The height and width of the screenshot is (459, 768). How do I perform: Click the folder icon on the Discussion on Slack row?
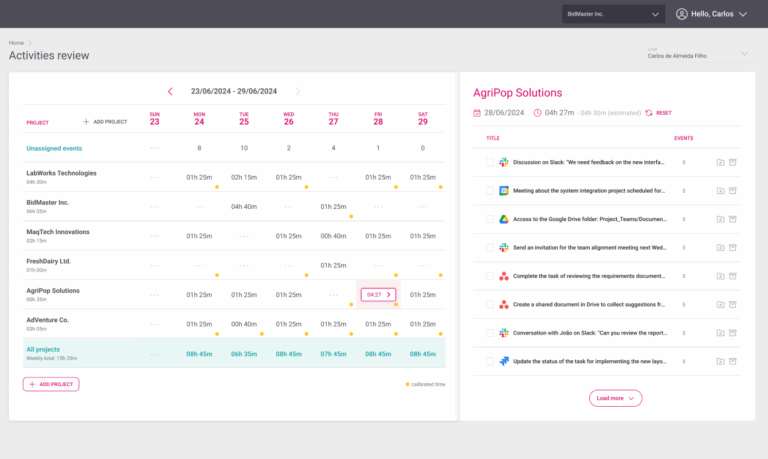(x=720, y=162)
